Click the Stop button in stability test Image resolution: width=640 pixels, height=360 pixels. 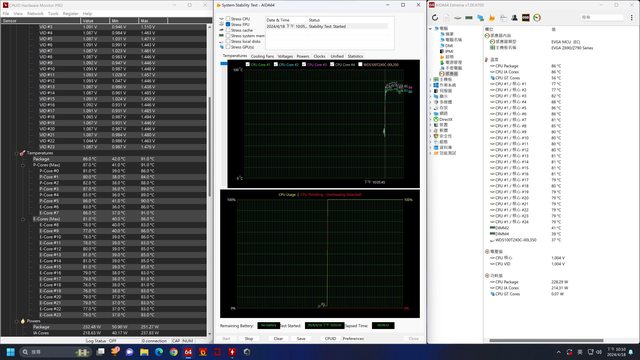click(249, 338)
